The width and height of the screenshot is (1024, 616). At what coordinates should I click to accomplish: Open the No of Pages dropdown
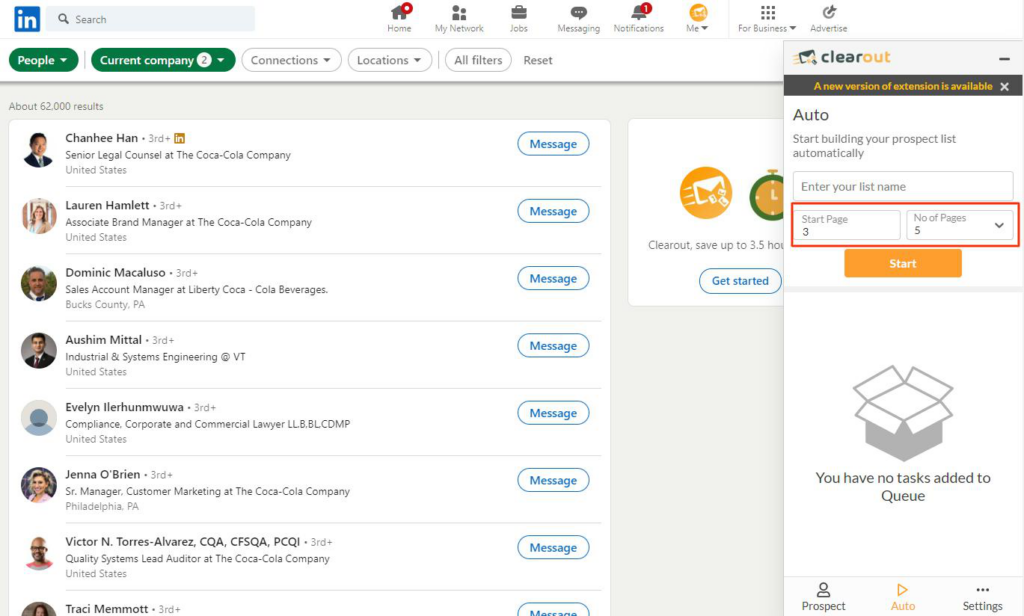959,225
